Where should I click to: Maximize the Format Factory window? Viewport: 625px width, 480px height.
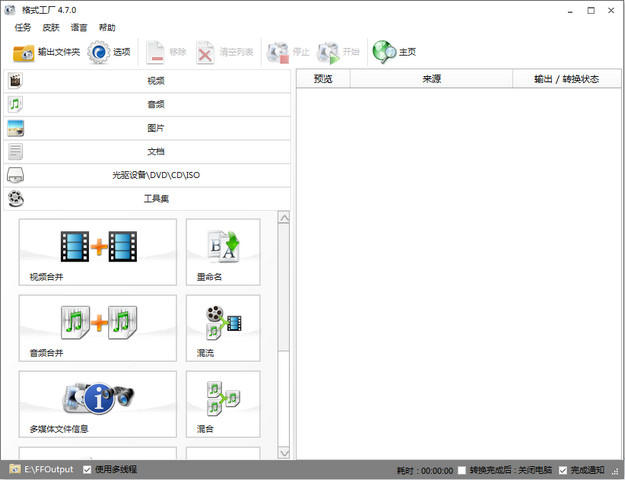[591, 11]
